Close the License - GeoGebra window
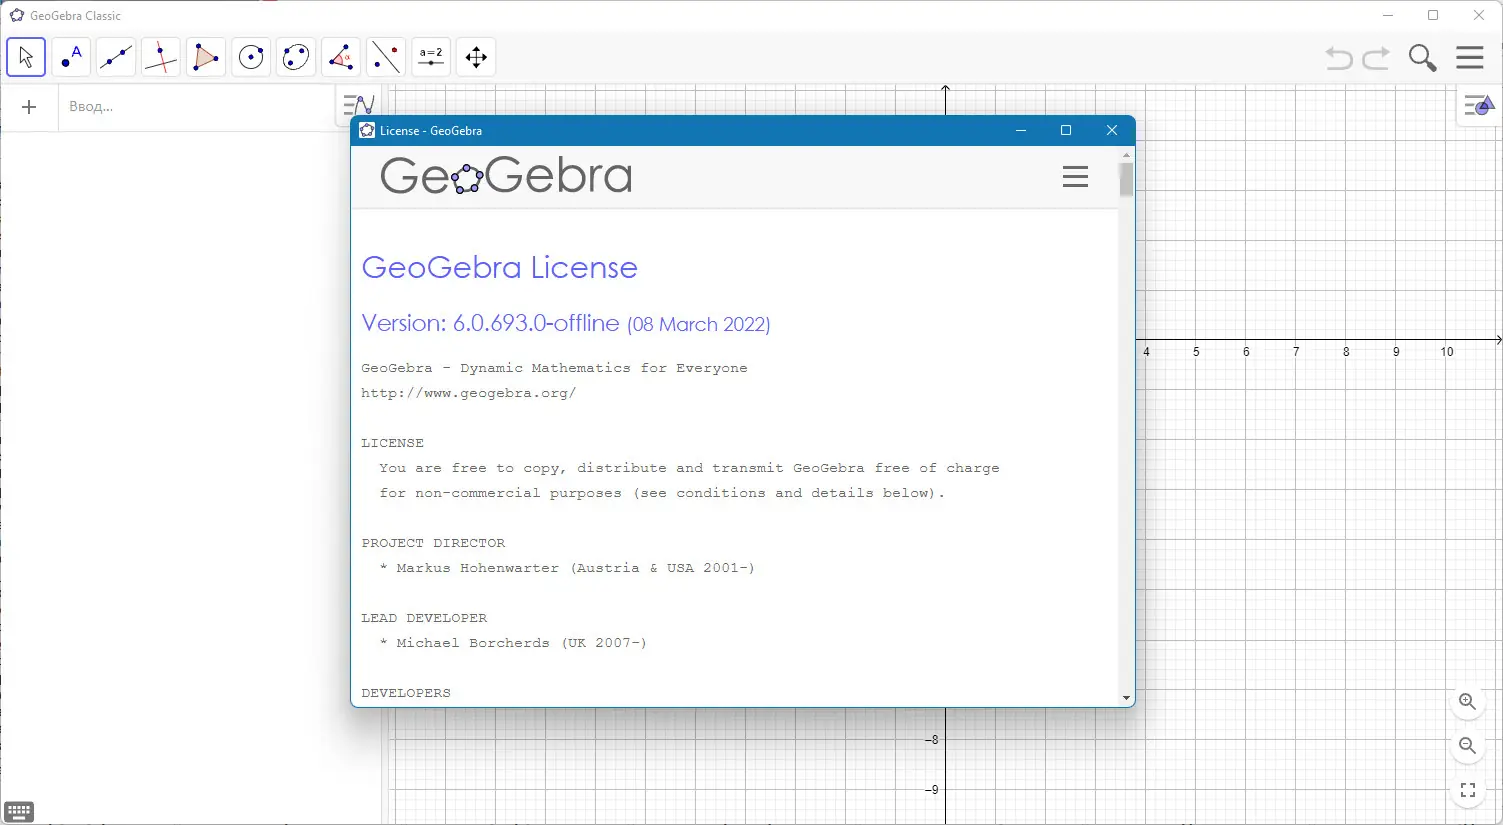 (1111, 130)
